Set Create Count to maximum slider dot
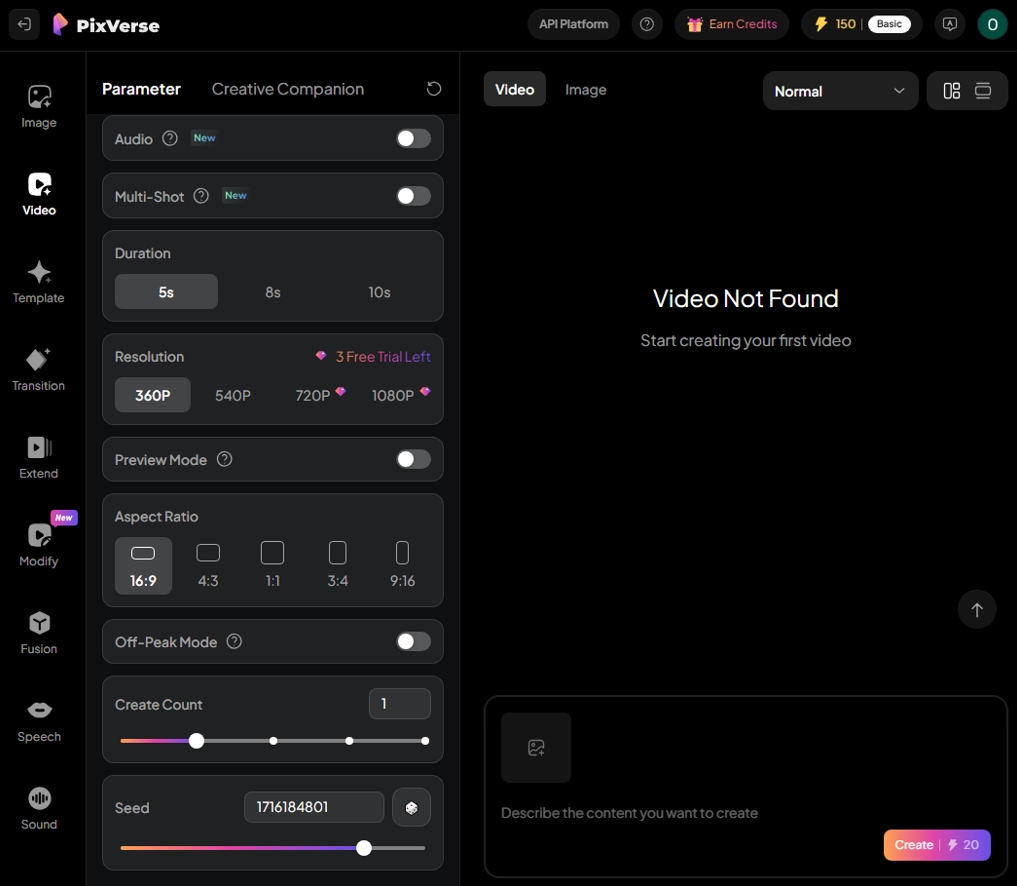Image resolution: width=1017 pixels, height=886 pixels. tap(425, 741)
